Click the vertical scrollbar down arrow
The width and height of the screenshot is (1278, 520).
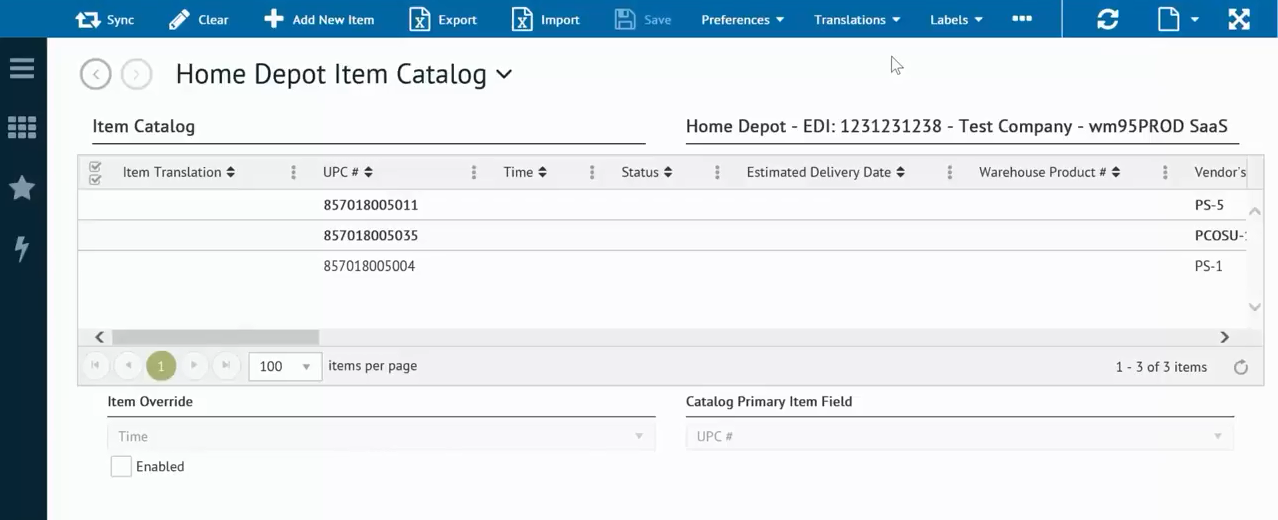(x=1256, y=307)
